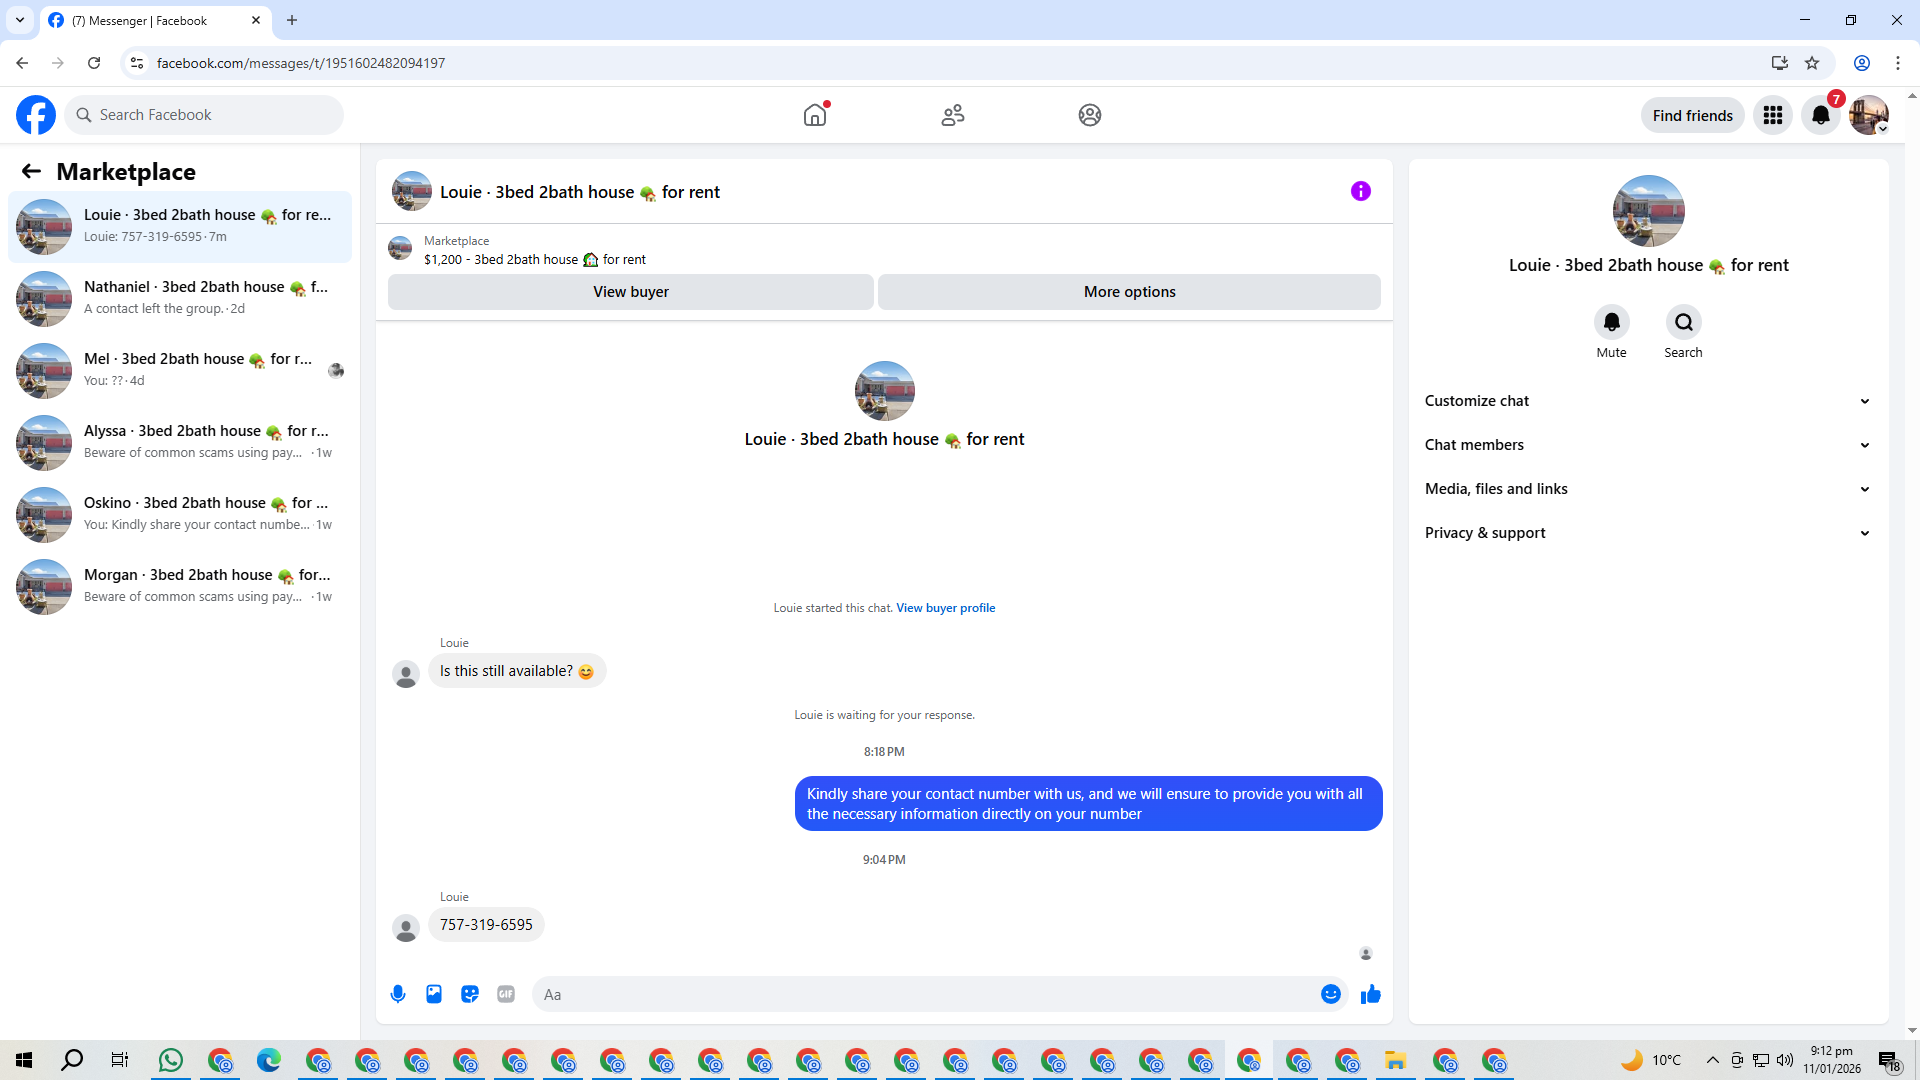Mute this chat with the bell icon
Image resolution: width=1920 pixels, height=1080 pixels.
pyautogui.click(x=1612, y=322)
